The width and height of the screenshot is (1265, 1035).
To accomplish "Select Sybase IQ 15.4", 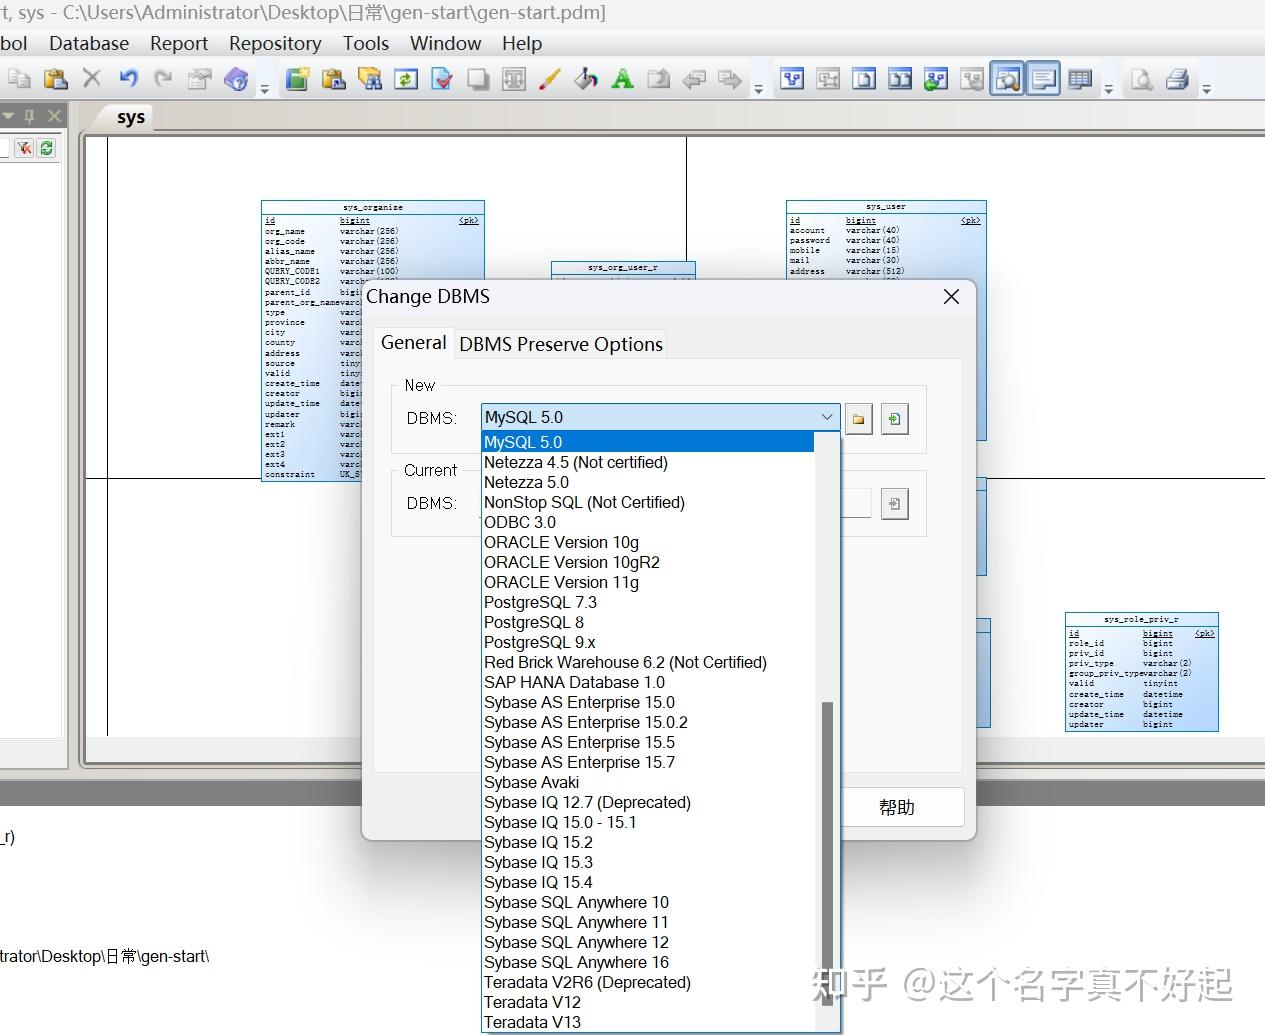I will [648, 882].
